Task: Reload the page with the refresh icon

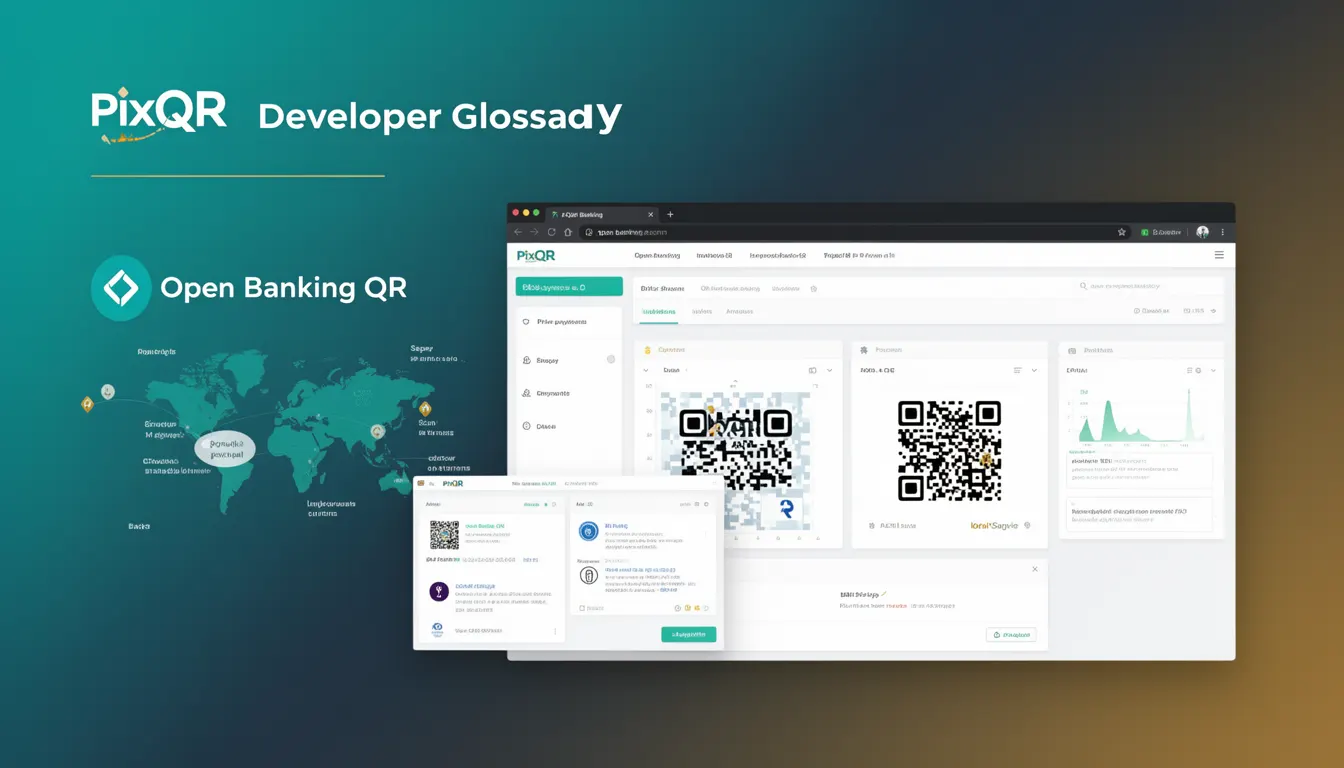Action: coord(551,232)
